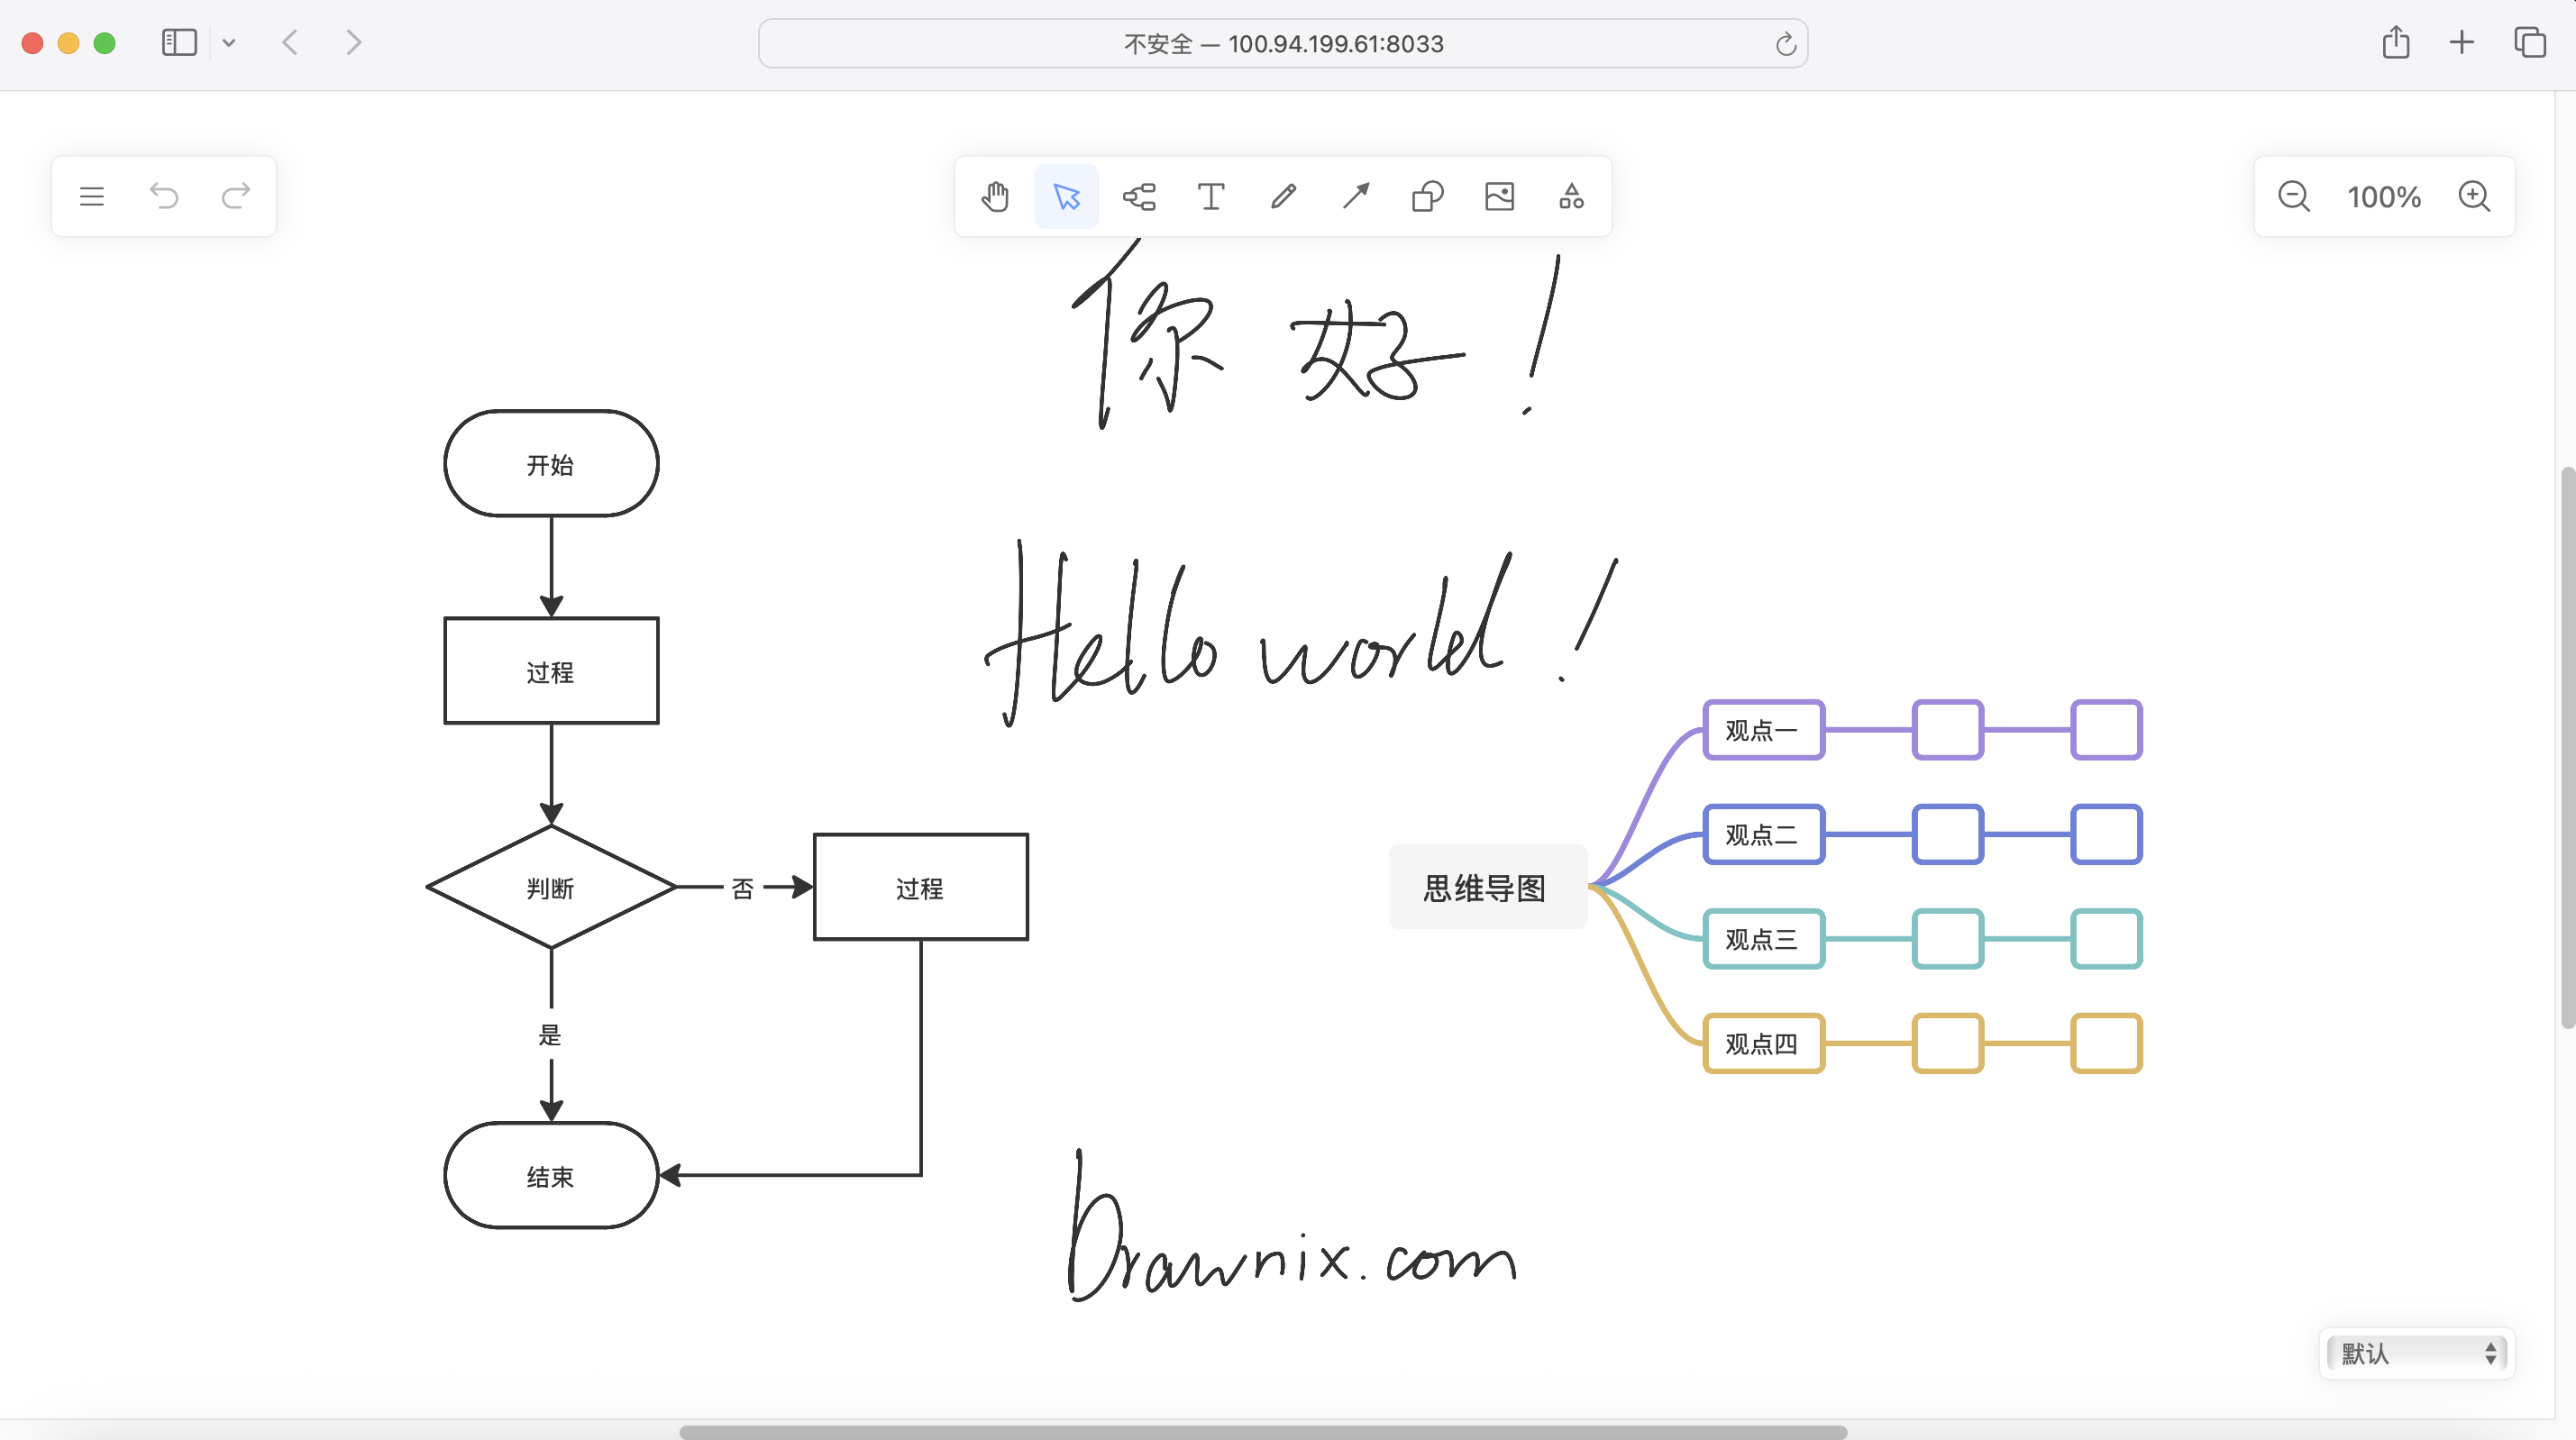Activate the selection arrow tool
The height and width of the screenshot is (1440, 2576).
[x=1067, y=196]
